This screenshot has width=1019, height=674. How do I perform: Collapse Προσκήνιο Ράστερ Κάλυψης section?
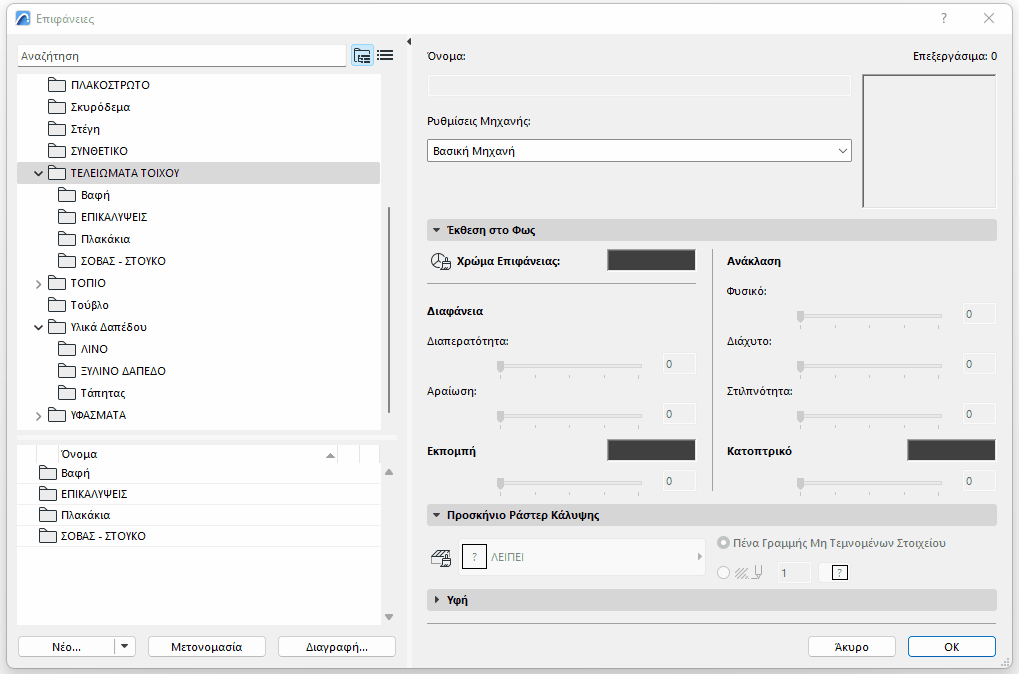pos(437,515)
